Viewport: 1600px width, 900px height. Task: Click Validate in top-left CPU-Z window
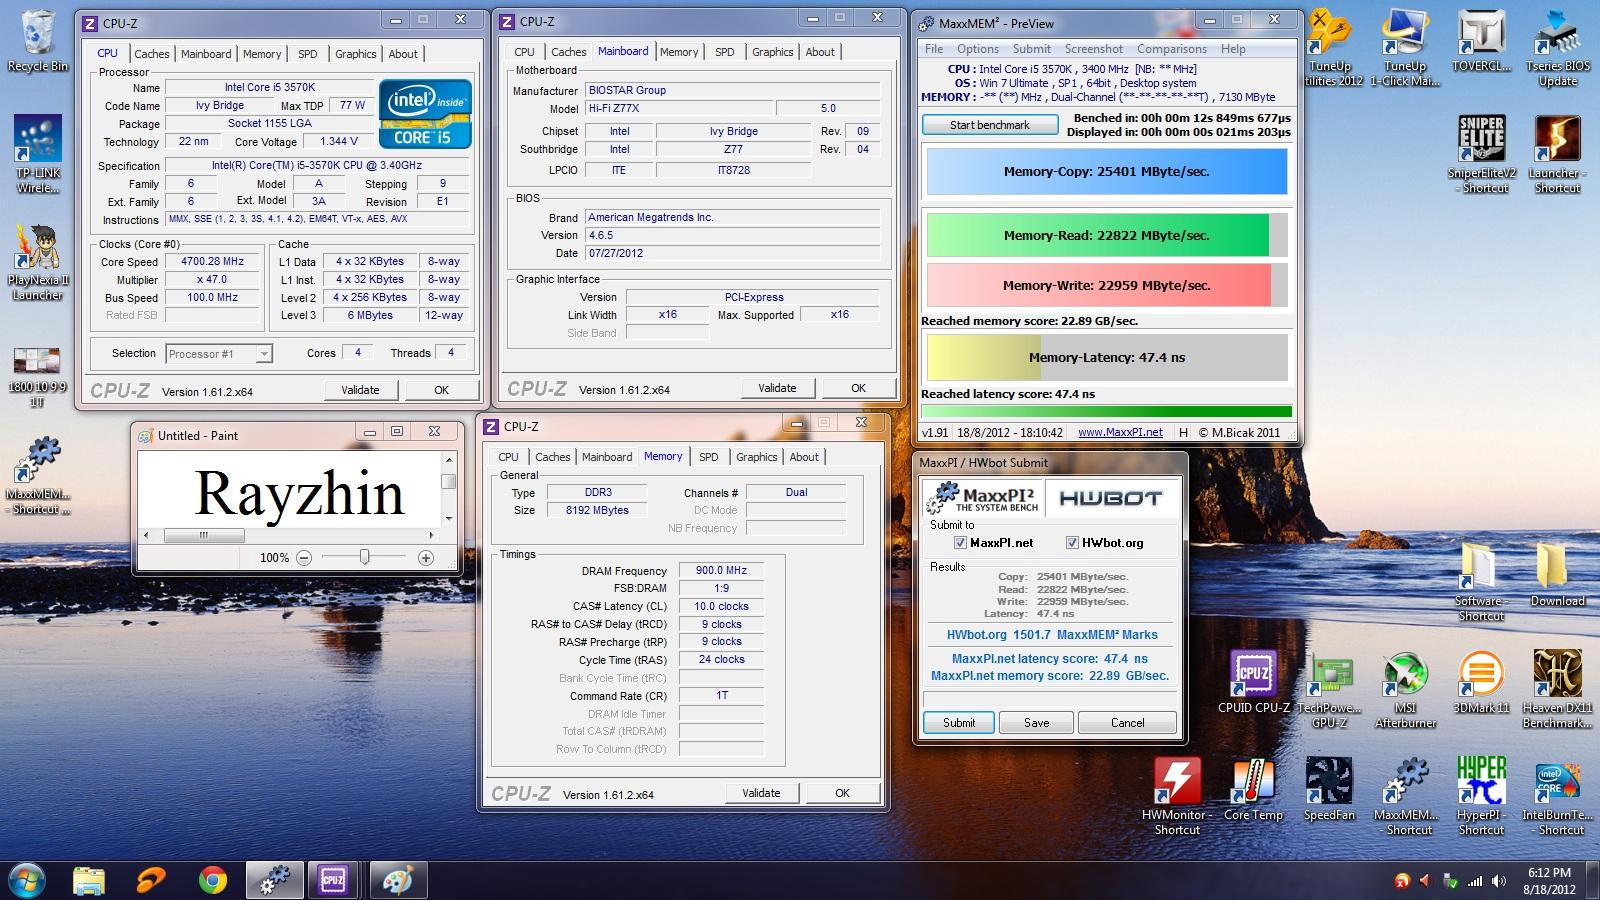click(360, 390)
